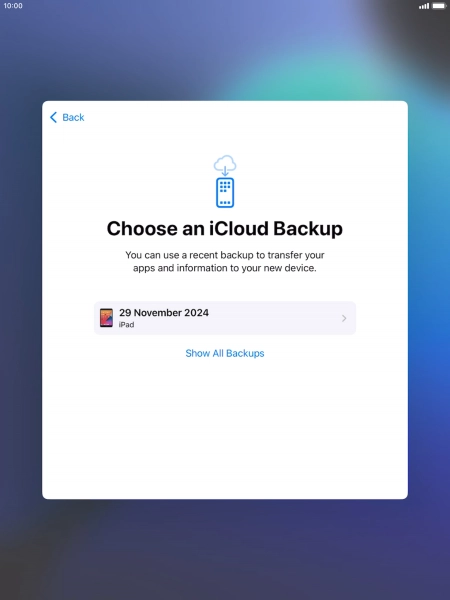
Task: Click the iPad device label under the date
Action: coord(126,324)
